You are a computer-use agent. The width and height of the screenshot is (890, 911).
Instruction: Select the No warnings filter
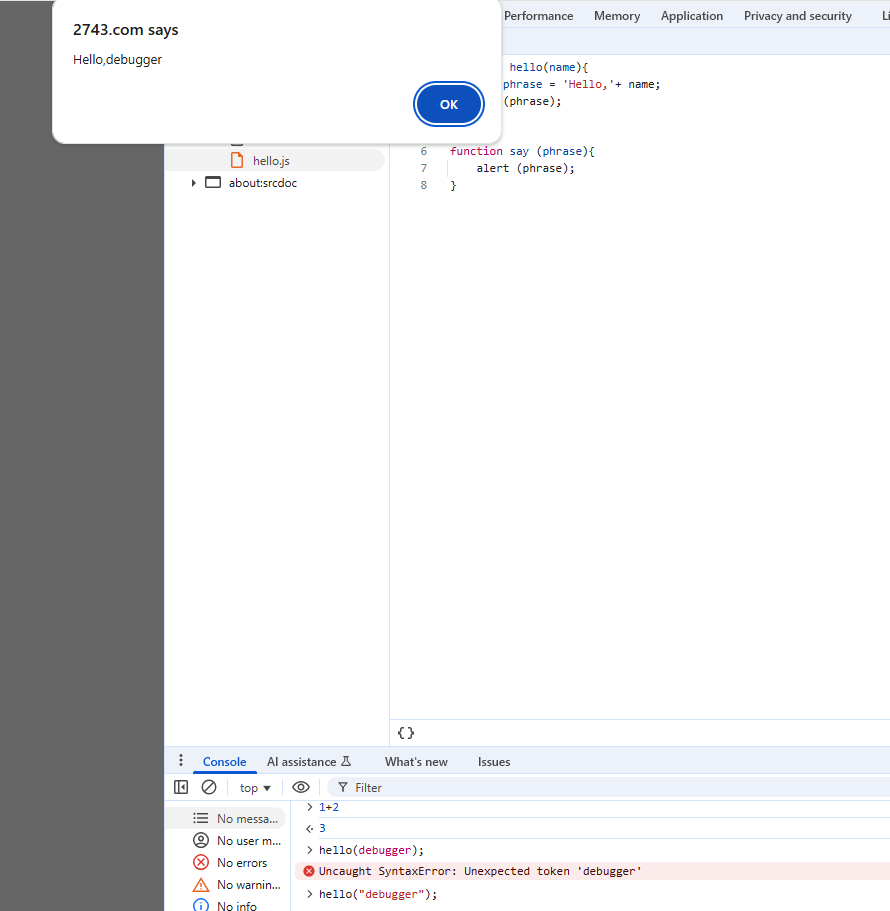click(x=236, y=885)
